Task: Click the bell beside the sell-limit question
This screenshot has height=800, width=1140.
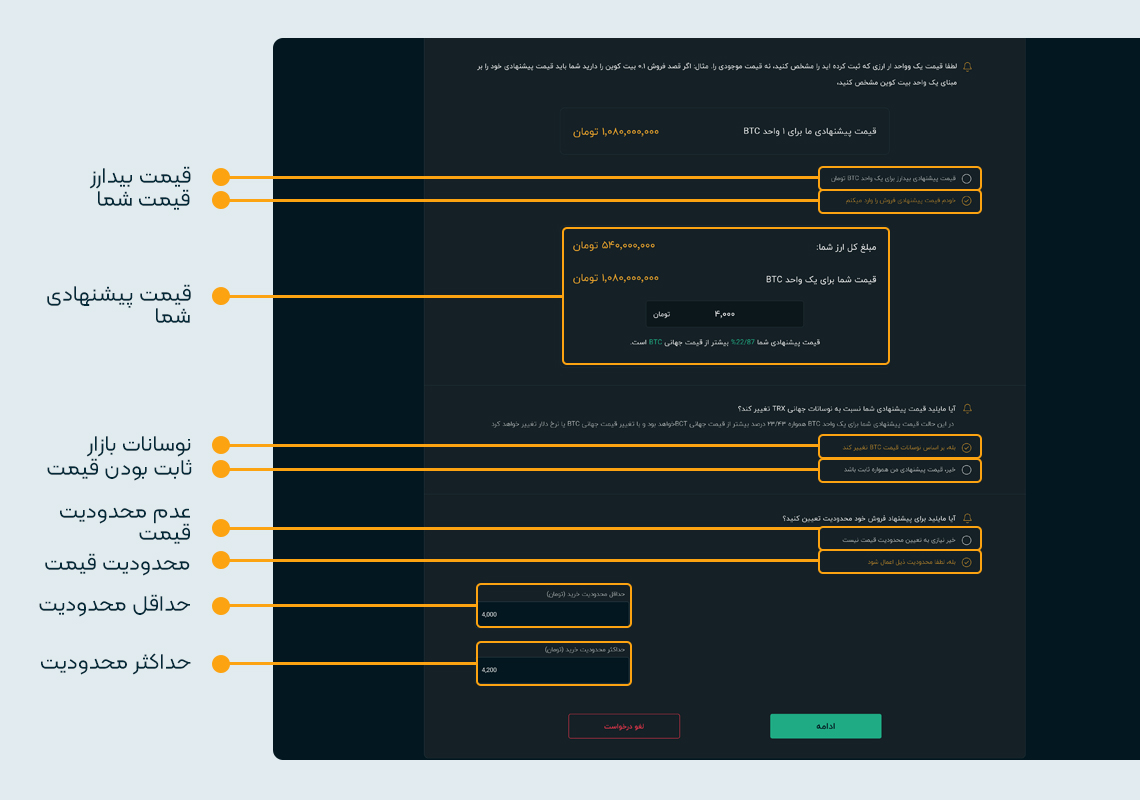Action: (967, 519)
